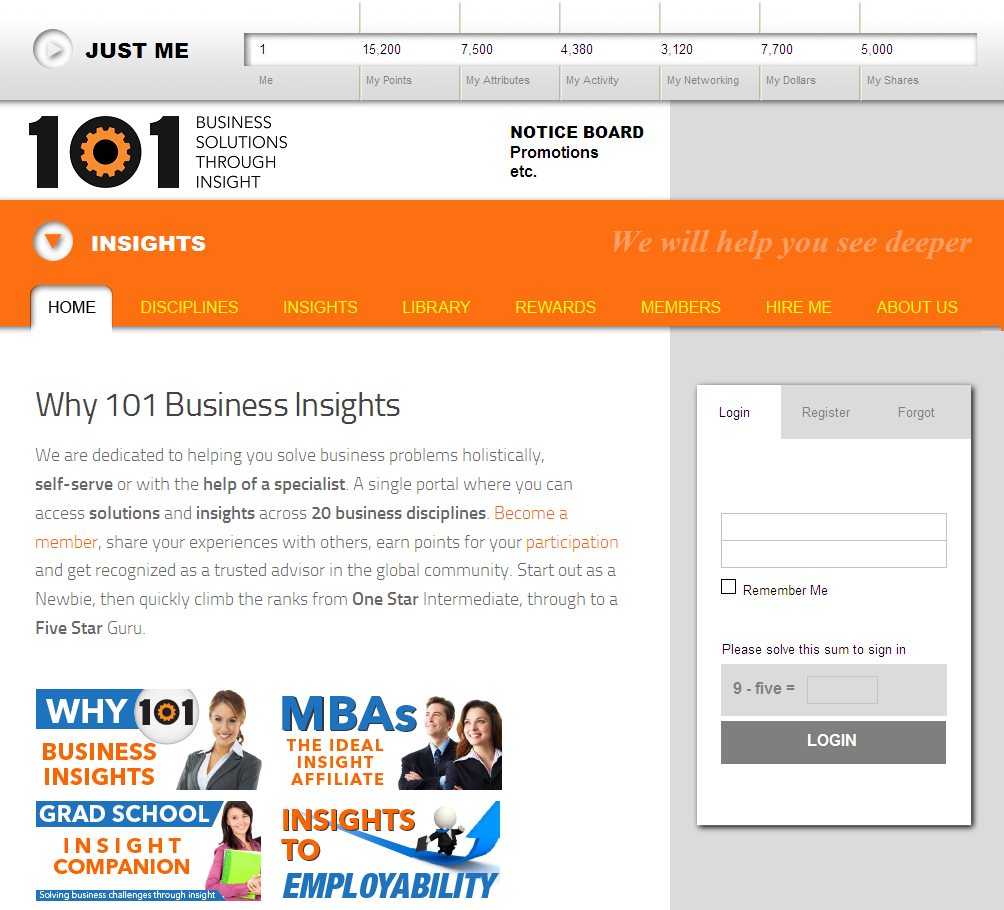
Task: Click the JUST ME heading text
Action: 137,51
